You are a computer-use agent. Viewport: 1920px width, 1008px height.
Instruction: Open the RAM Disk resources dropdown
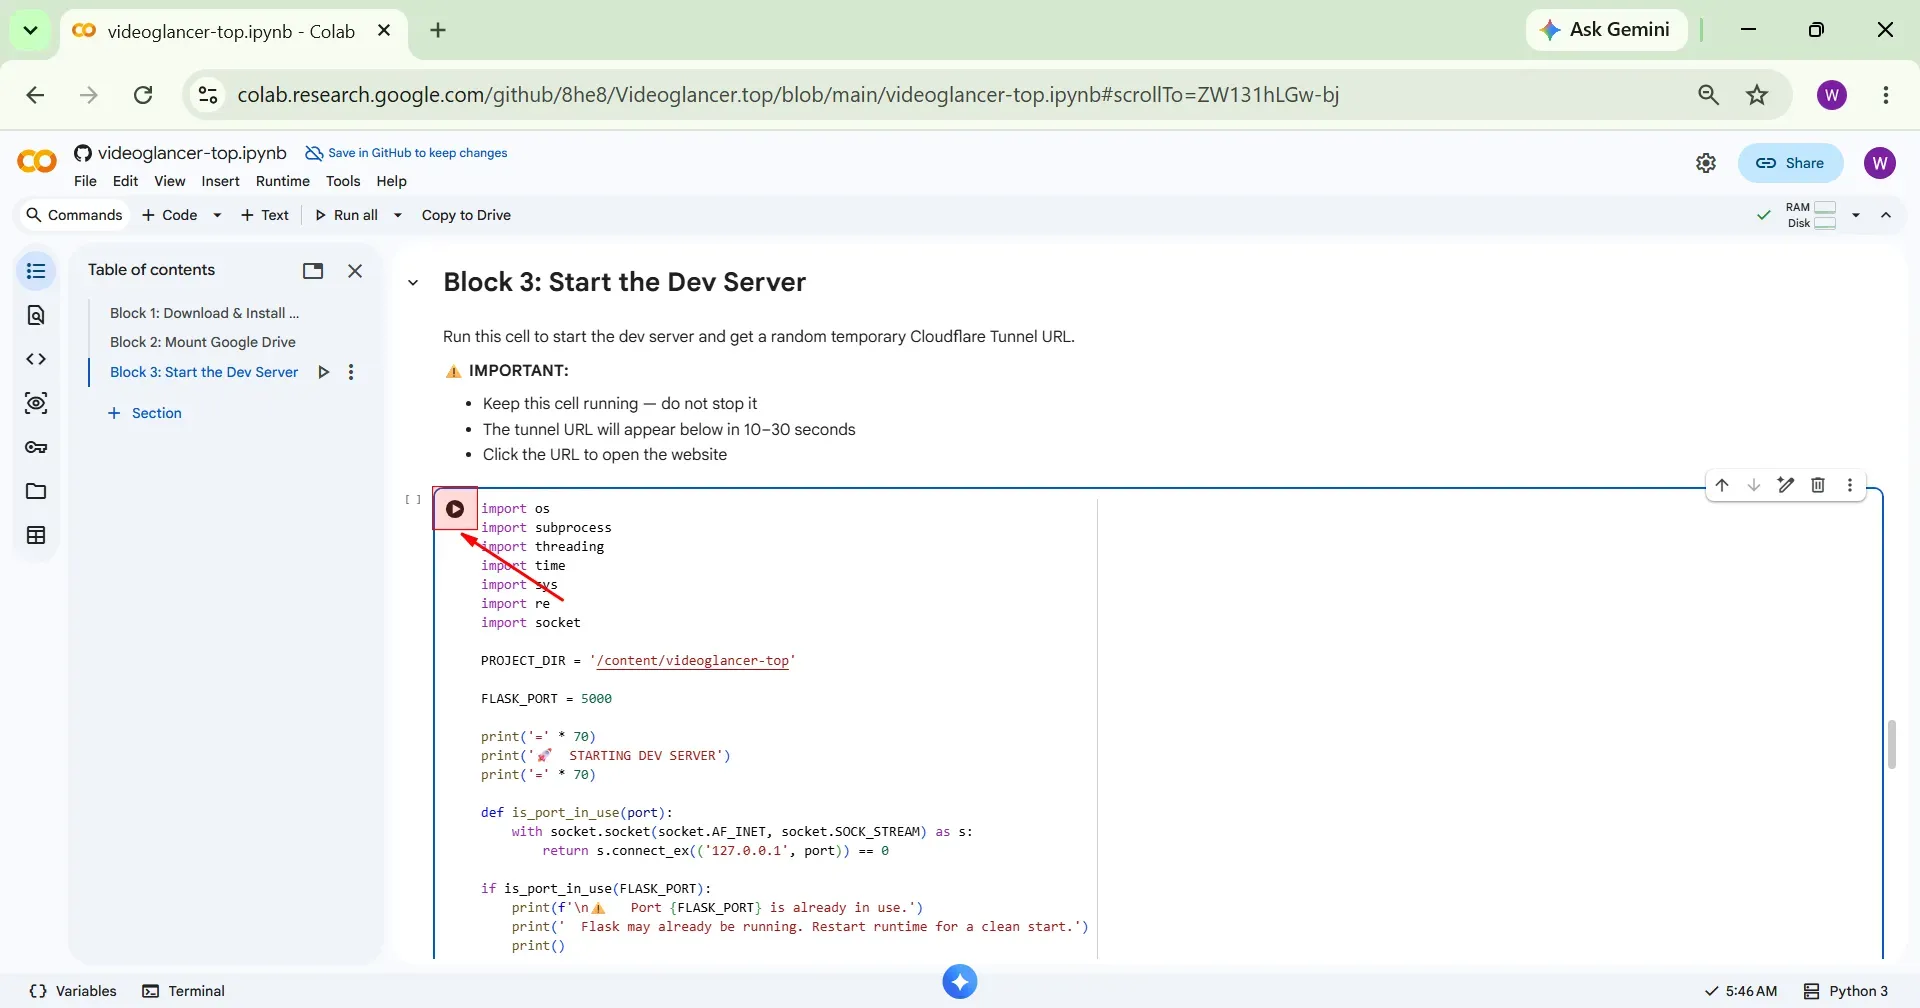tap(1856, 215)
